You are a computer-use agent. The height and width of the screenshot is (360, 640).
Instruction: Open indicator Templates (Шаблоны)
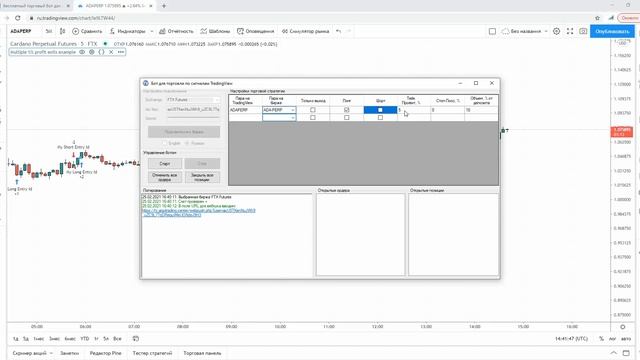pyautogui.click(x=215, y=31)
